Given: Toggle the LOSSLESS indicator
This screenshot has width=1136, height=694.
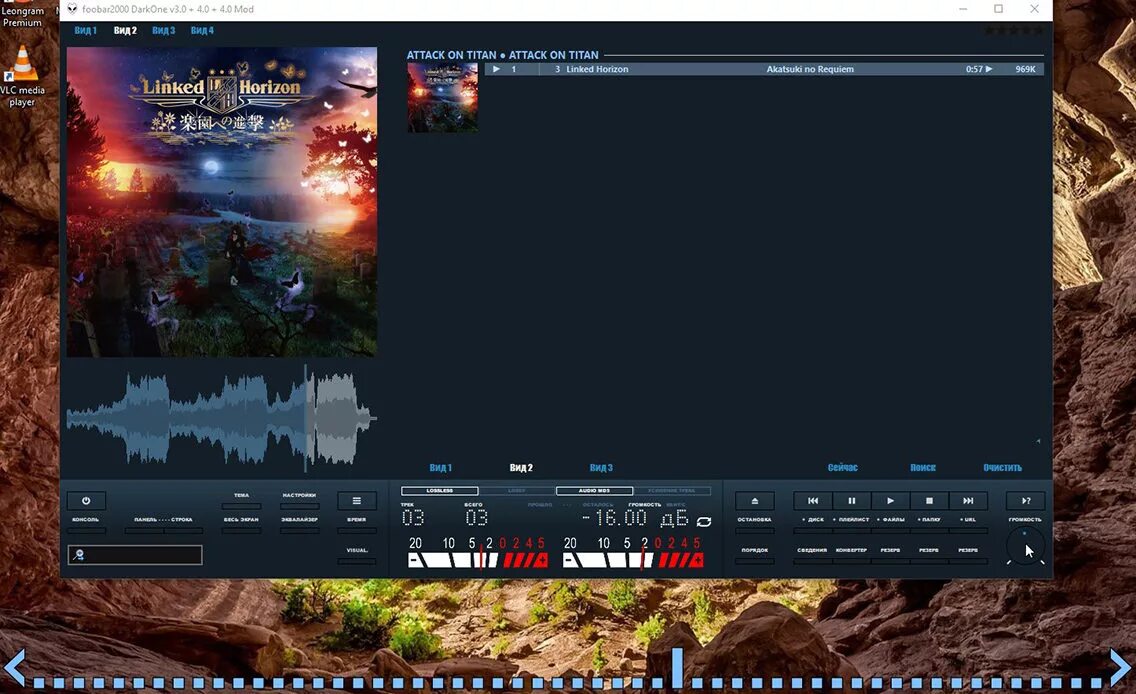Looking at the screenshot, I should tap(440, 490).
